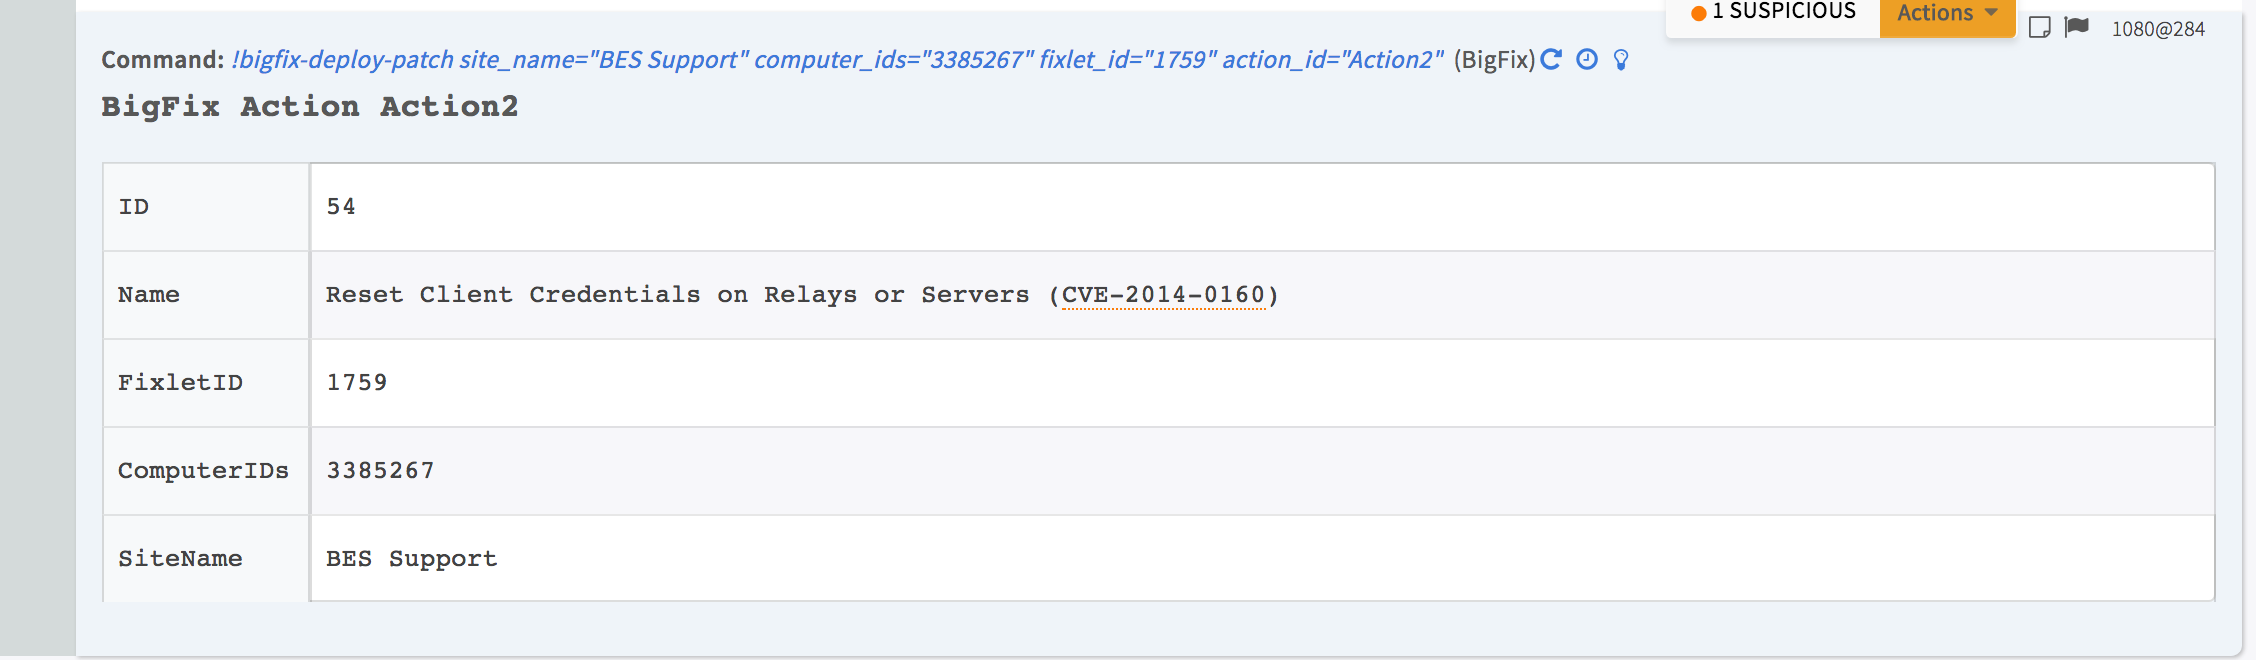Open the sticky note icon
The image size is (2256, 660).
(2039, 27)
